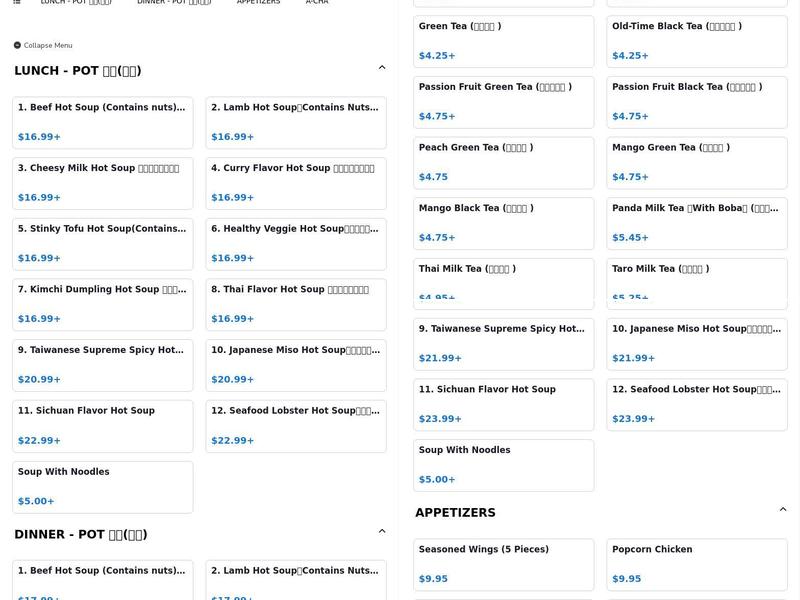This screenshot has width=800, height=600.
Task: Collapse the LUNCH - POT section chevron
Action: pyautogui.click(x=381, y=68)
